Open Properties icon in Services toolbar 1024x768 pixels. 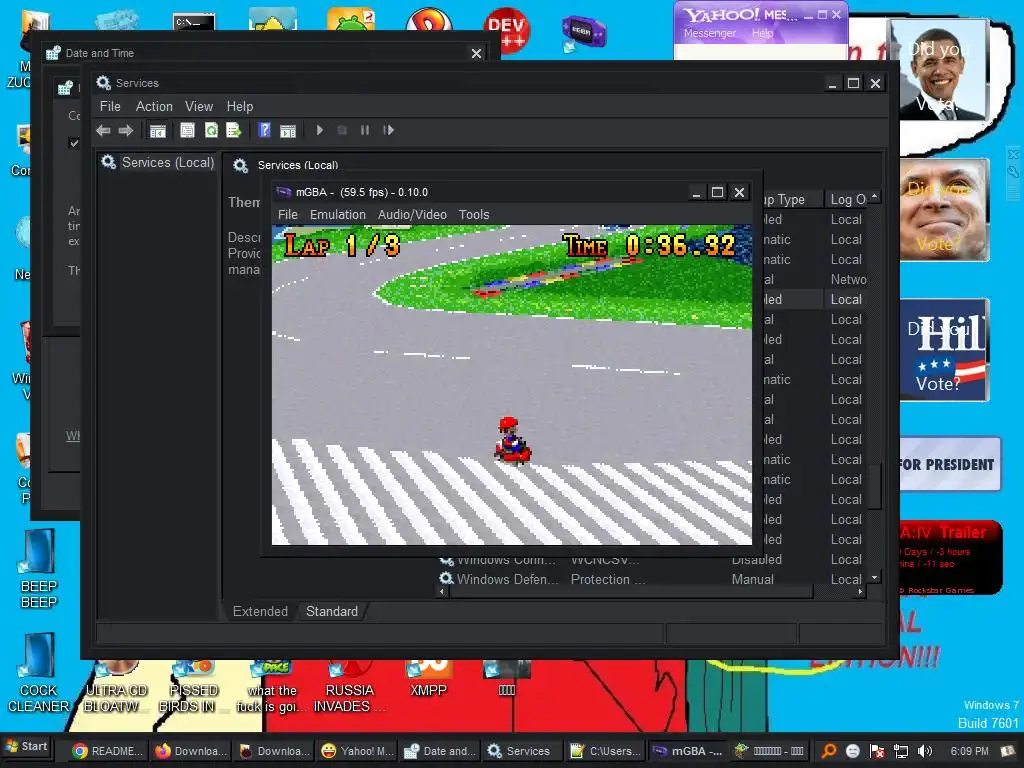(x=187, y=131)
